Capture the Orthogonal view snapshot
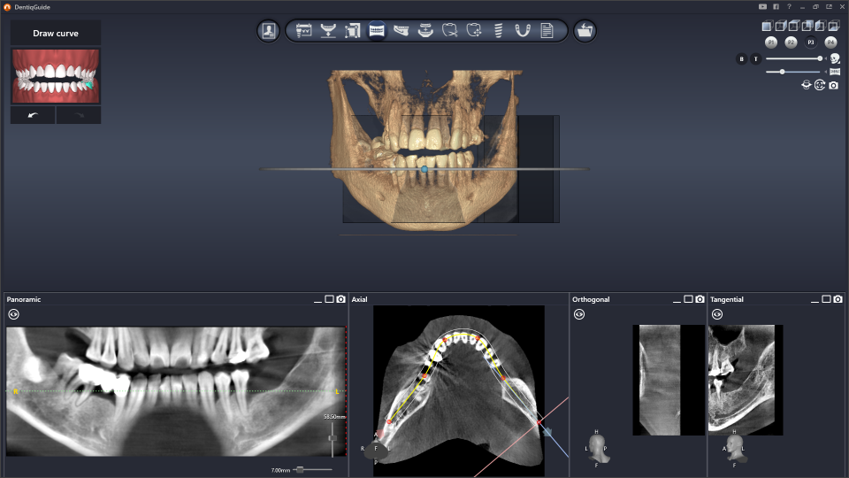This screenshot has height=478, width=849. pyautogui.click(x=700, y=299)
